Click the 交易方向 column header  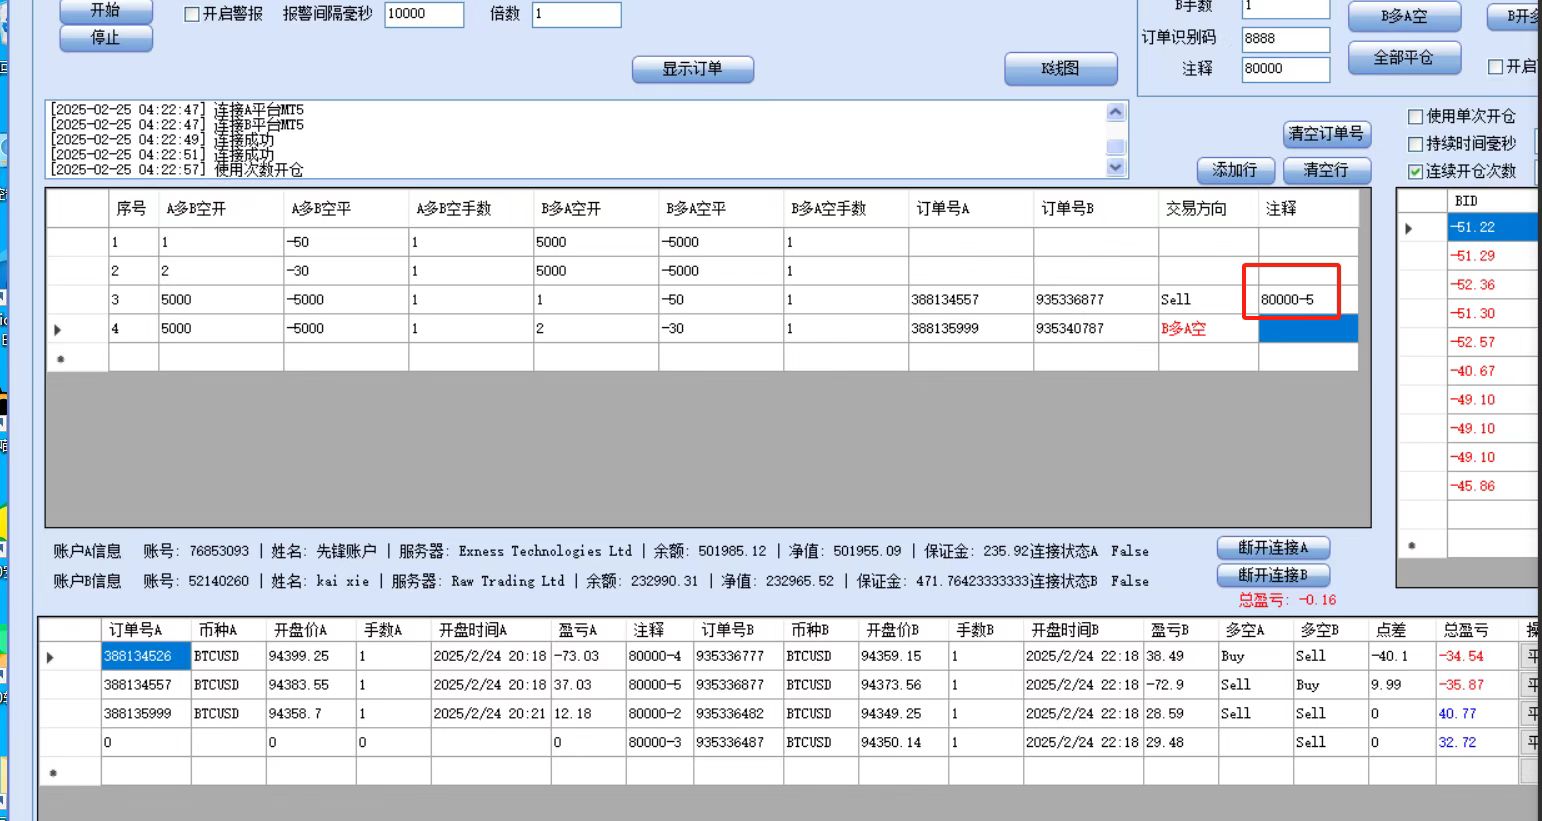[x=1196, y=208]
